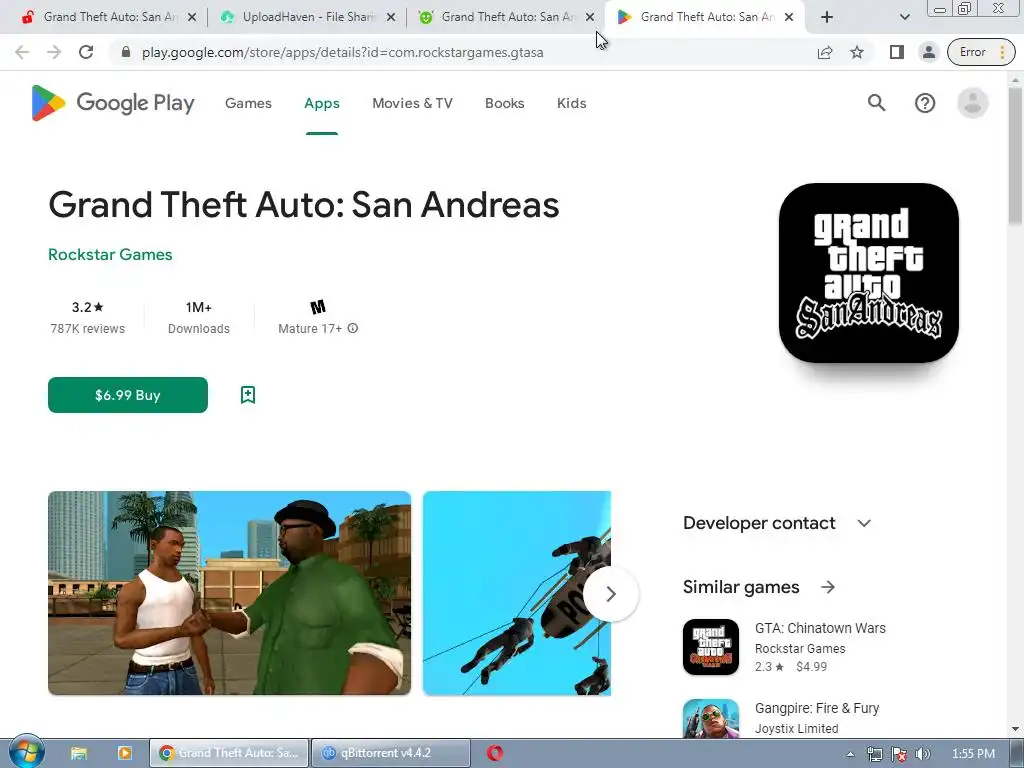Open Rockstar Games developer page
This screenshot has height=768, width=1024.
click(x=110, y=255)
